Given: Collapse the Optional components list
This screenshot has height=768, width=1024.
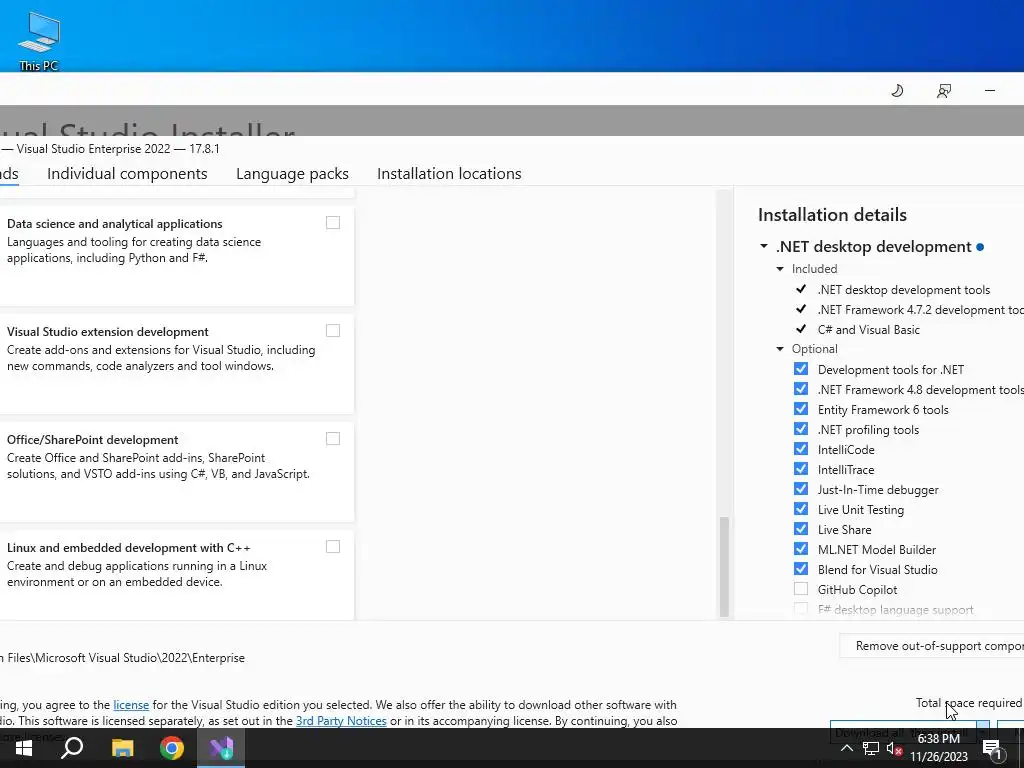Looking at the screenshot, I should 780,349.
